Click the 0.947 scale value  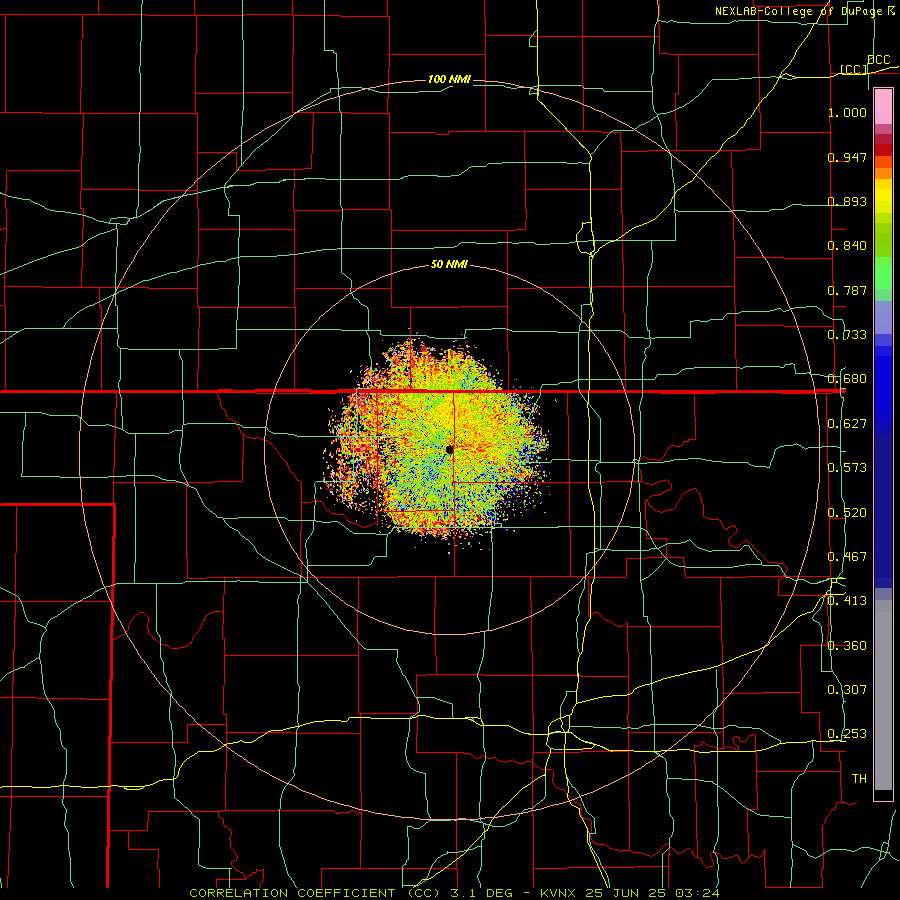point(847,157)
